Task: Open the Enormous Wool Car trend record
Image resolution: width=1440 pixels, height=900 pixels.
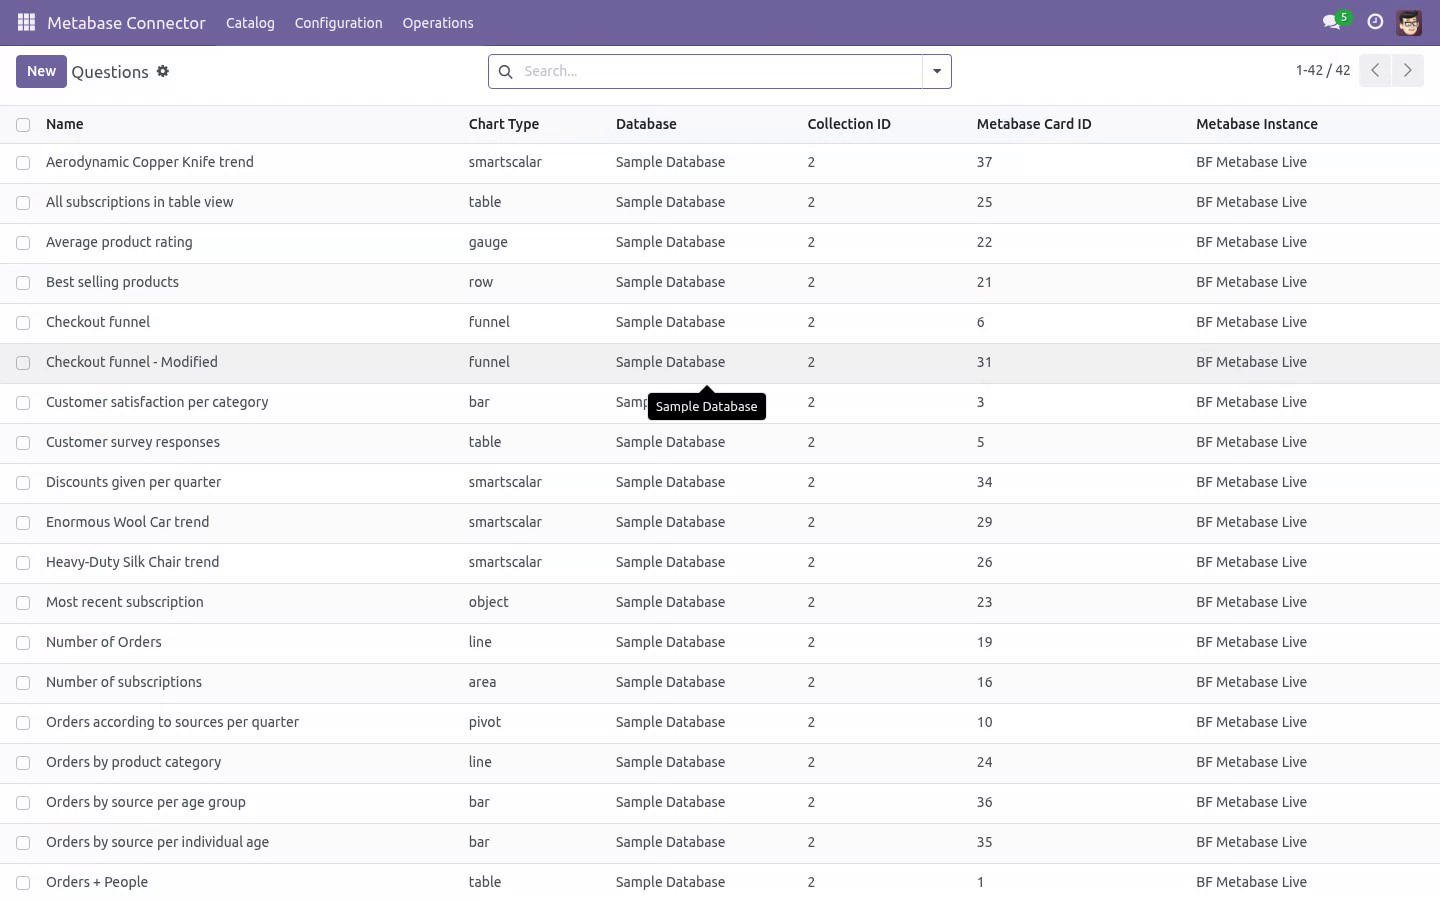Action: pyautogui.click(x=127, y=522)
